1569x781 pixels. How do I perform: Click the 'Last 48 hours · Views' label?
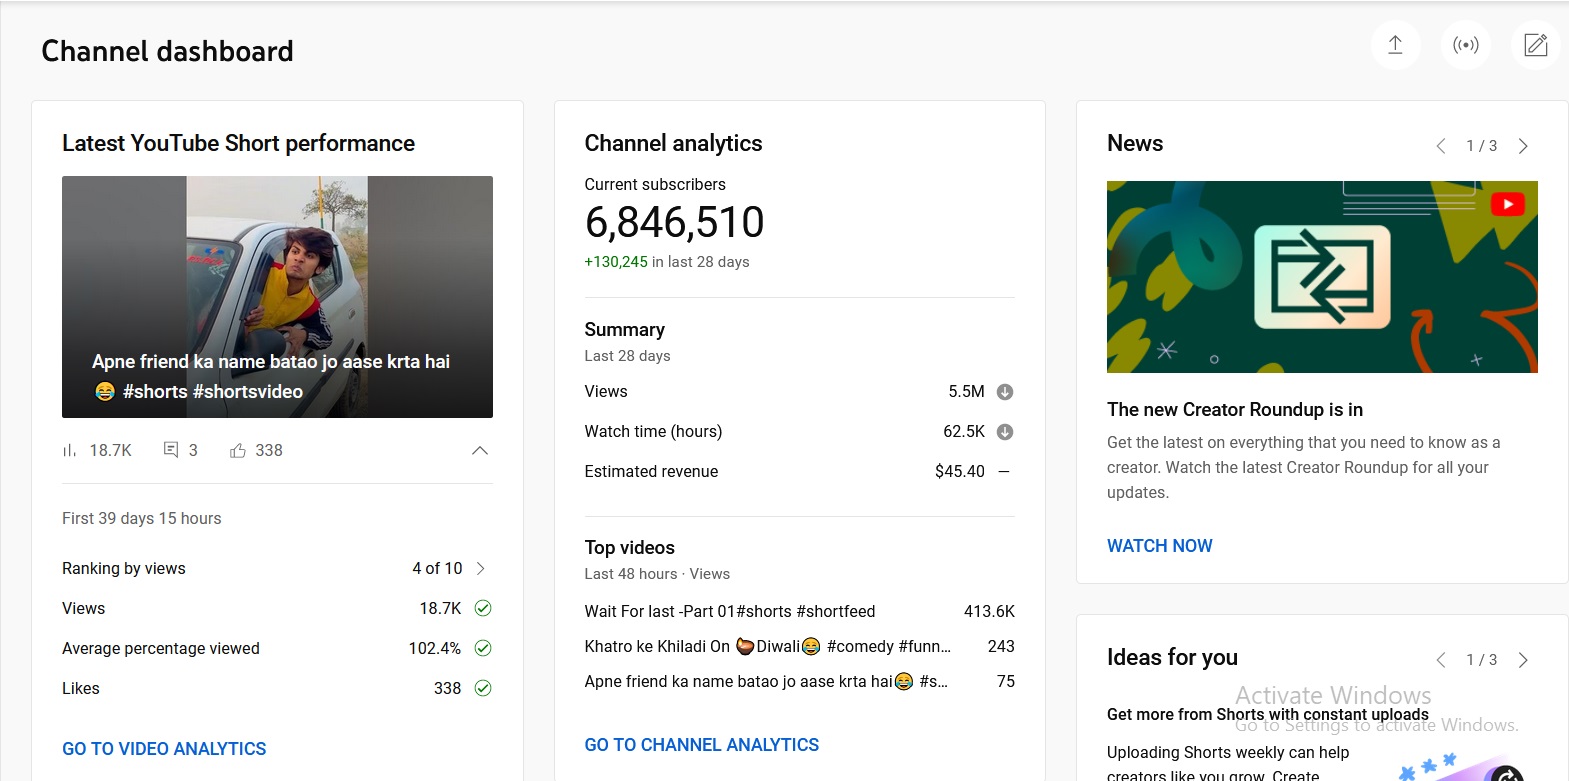[x=657, y=574]
